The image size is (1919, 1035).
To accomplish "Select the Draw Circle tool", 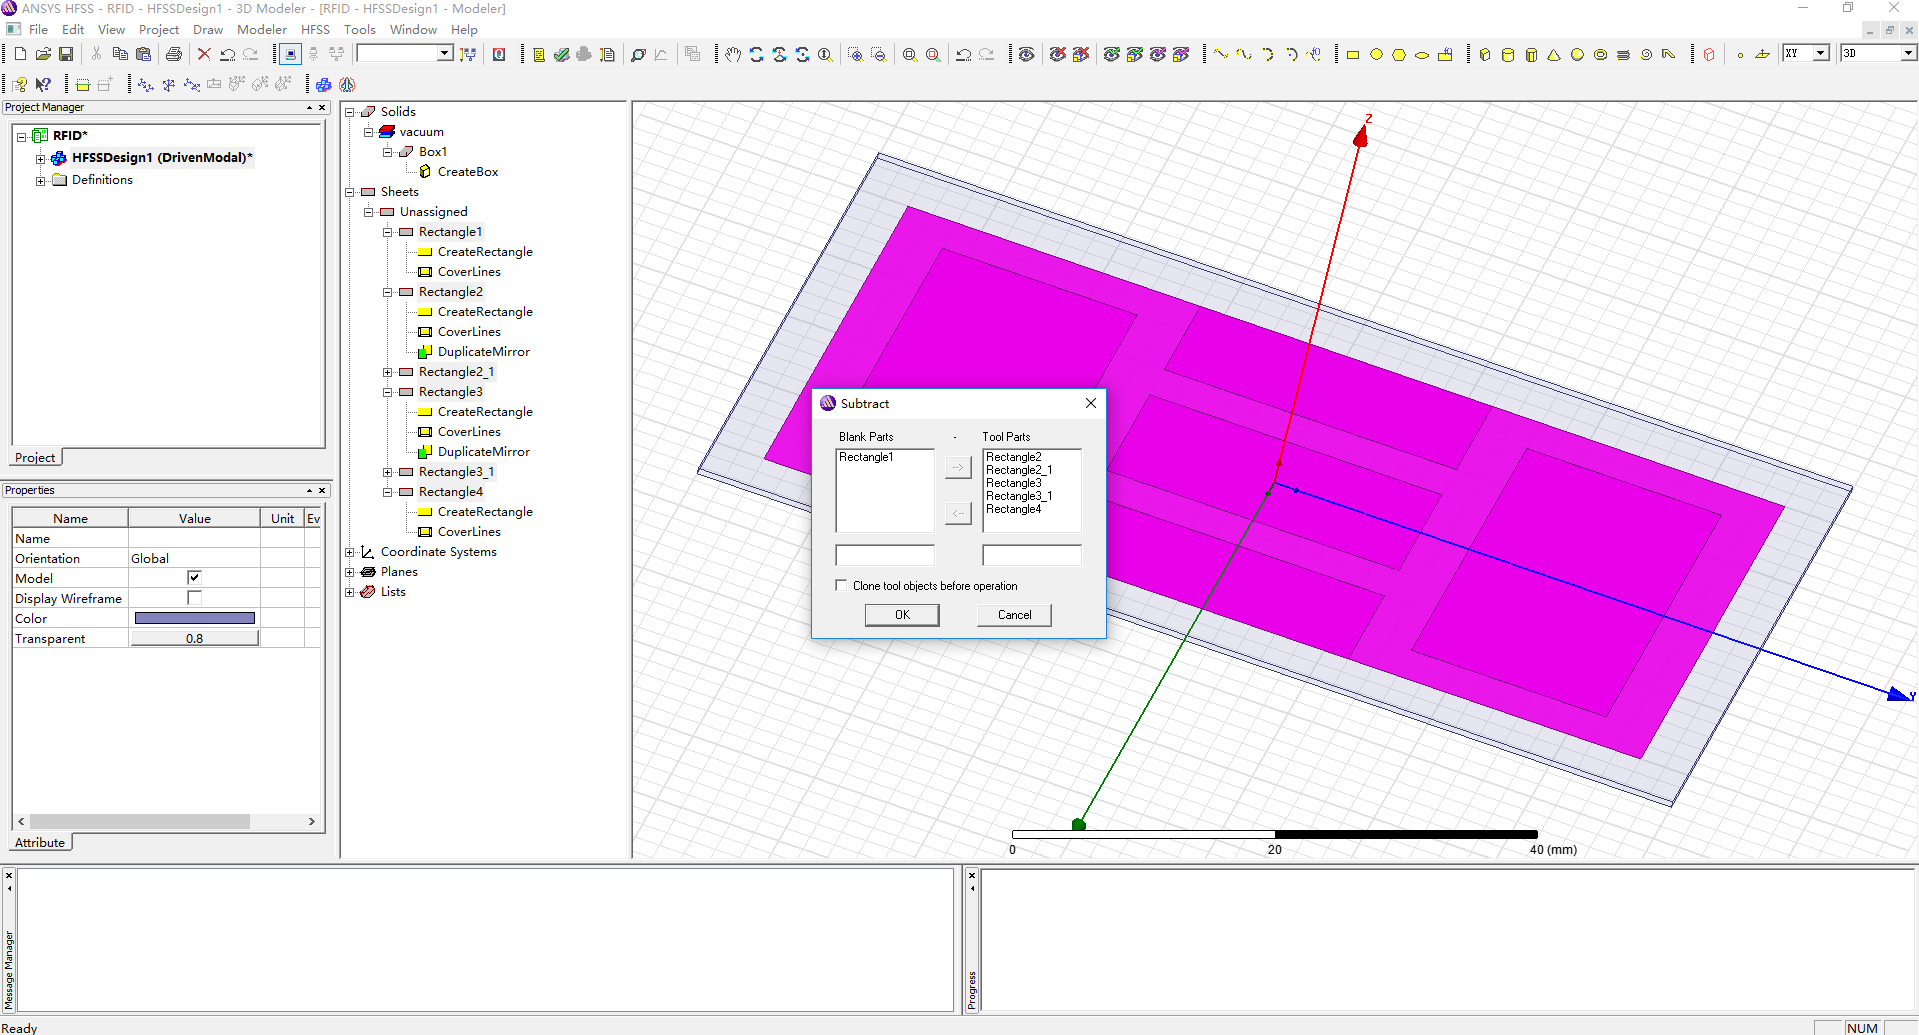I will [x=1376, y=55].
